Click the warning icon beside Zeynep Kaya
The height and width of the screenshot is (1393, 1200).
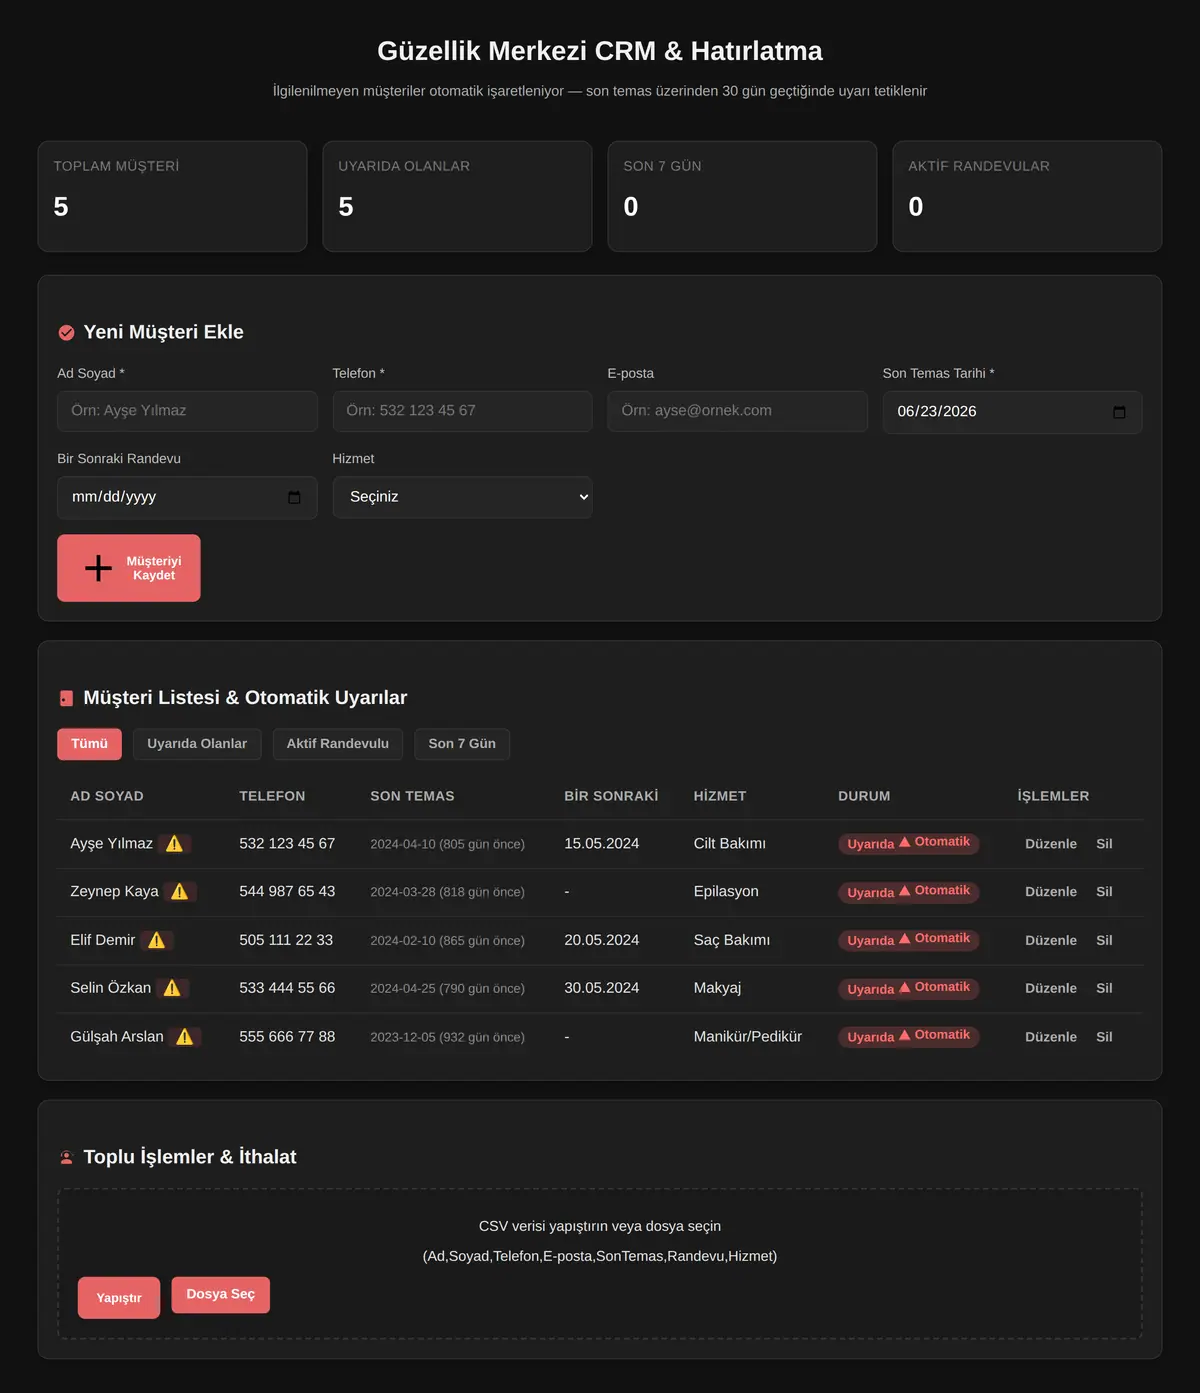pyautogui.click(x=180, y=892)
